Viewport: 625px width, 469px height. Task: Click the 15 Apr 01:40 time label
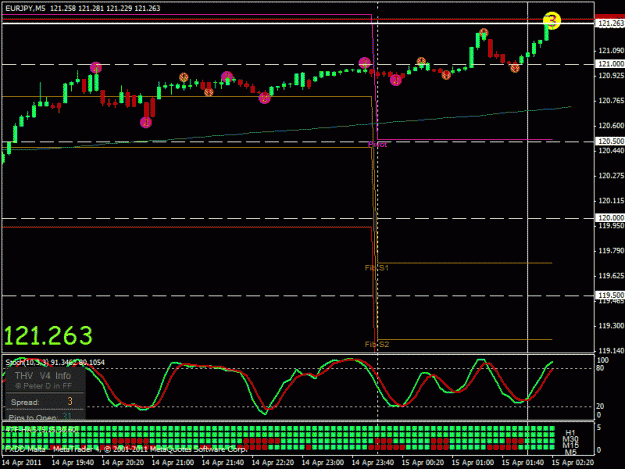(523, 463)
